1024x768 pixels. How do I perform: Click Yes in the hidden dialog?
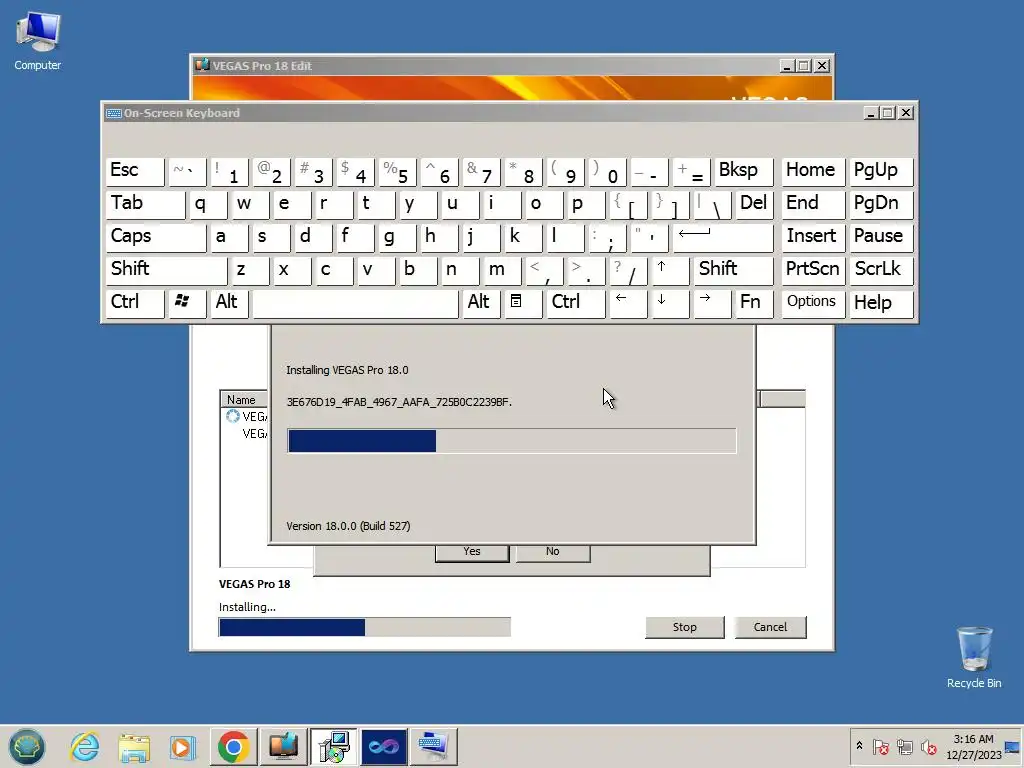[472, 552]
